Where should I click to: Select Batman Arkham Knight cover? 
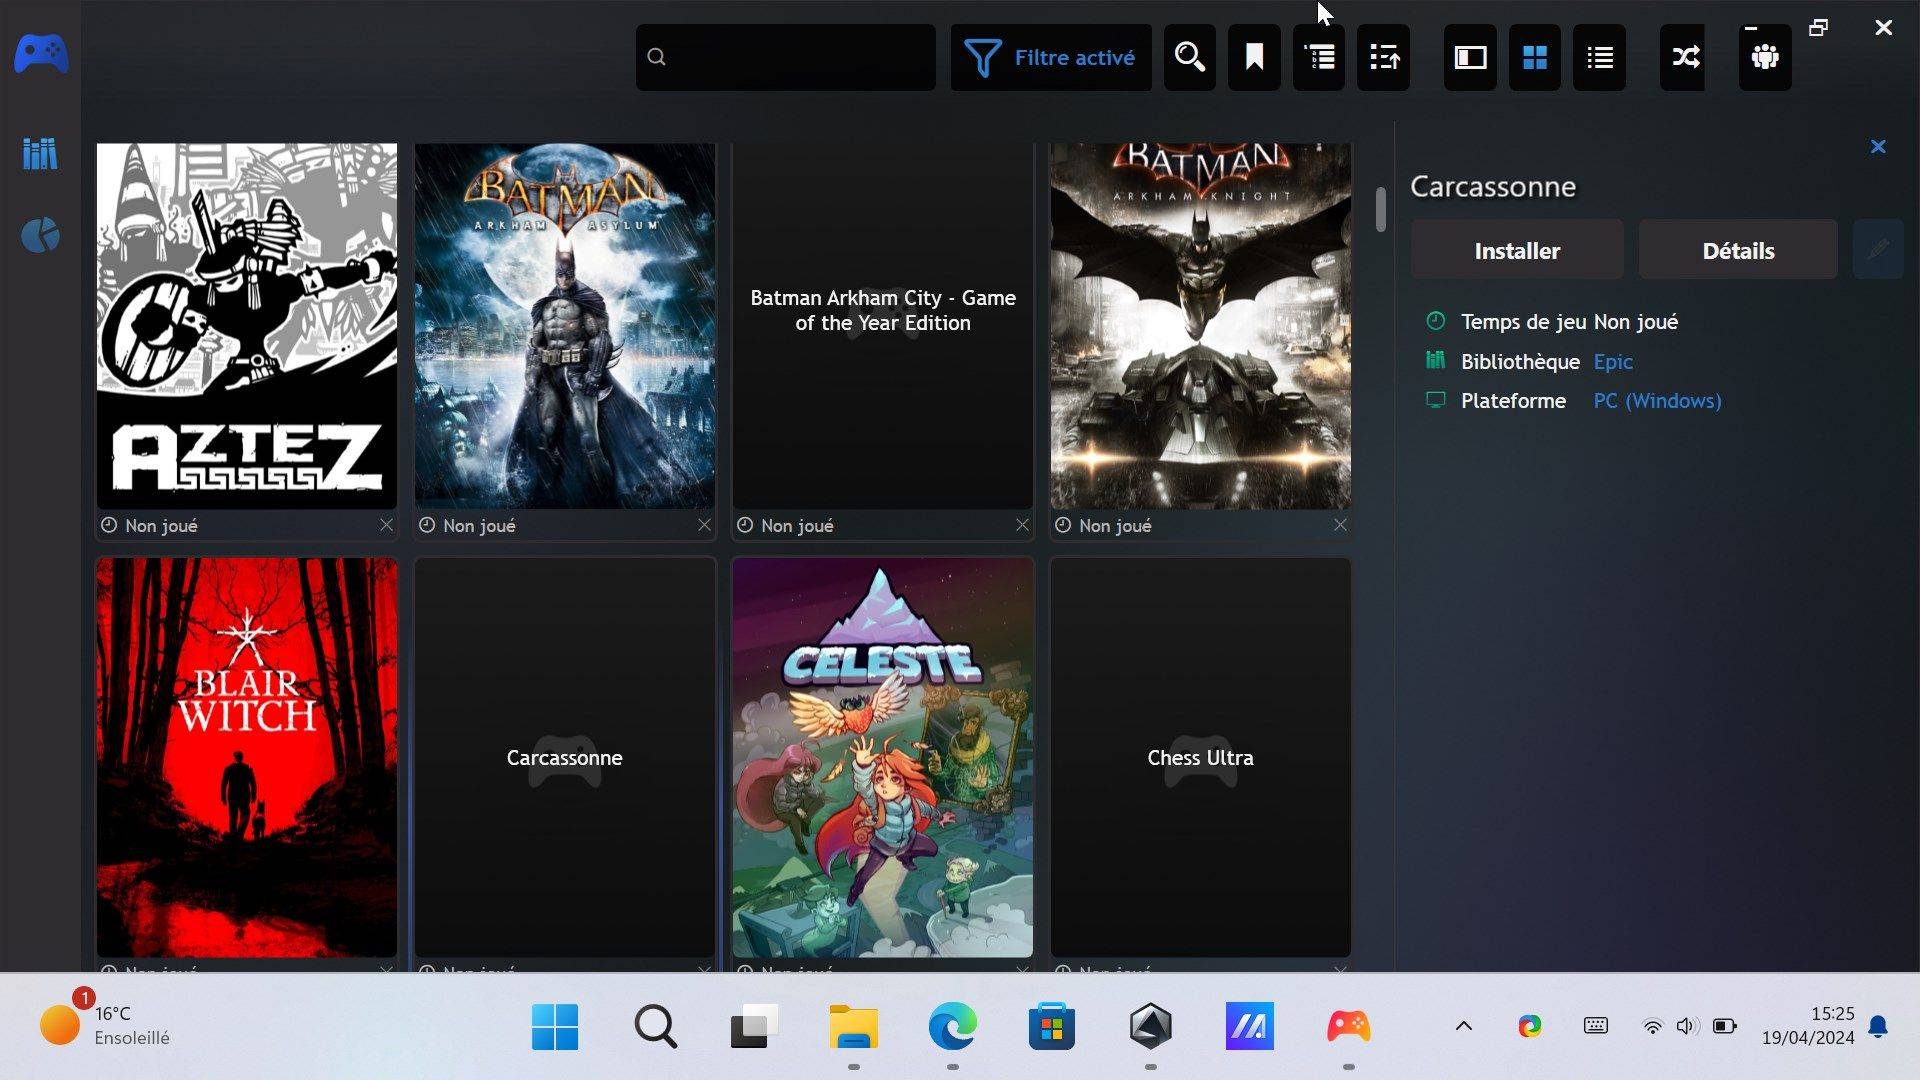pyautogui.click(x=1201, y=326)
